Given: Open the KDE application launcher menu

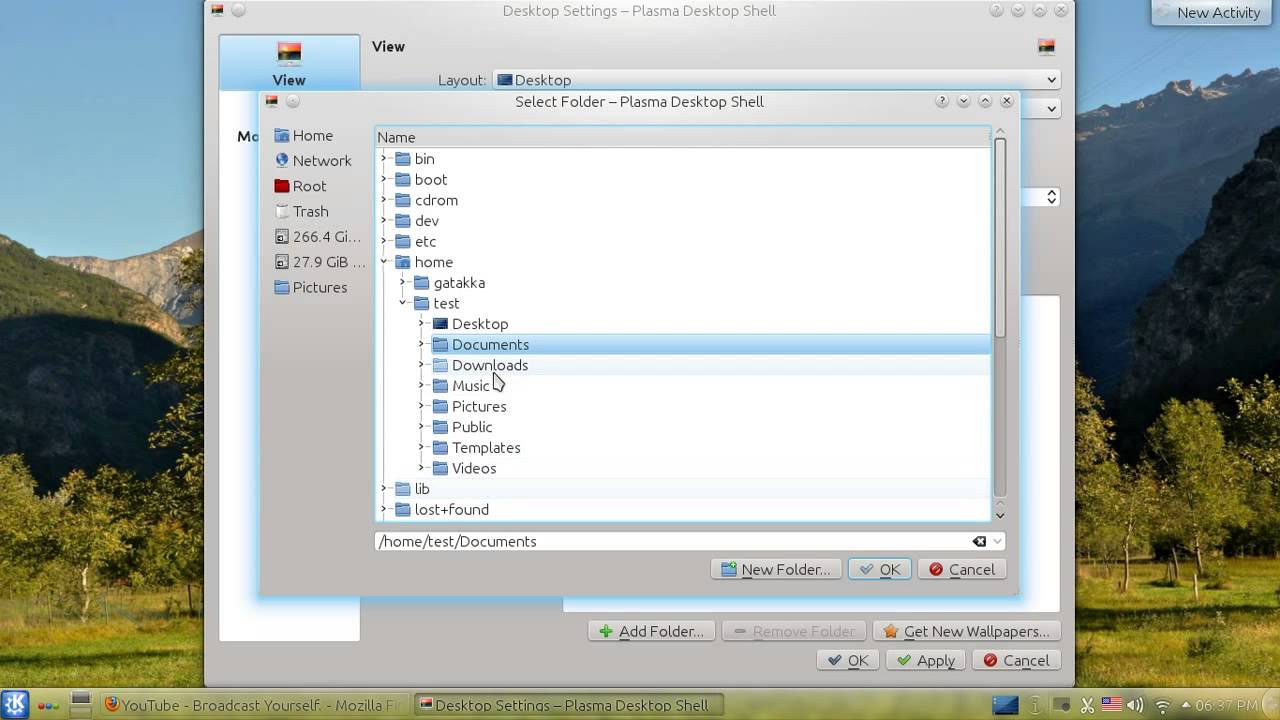Looking at the screenshot, I should pyautogui.click(x=15, y=704).
